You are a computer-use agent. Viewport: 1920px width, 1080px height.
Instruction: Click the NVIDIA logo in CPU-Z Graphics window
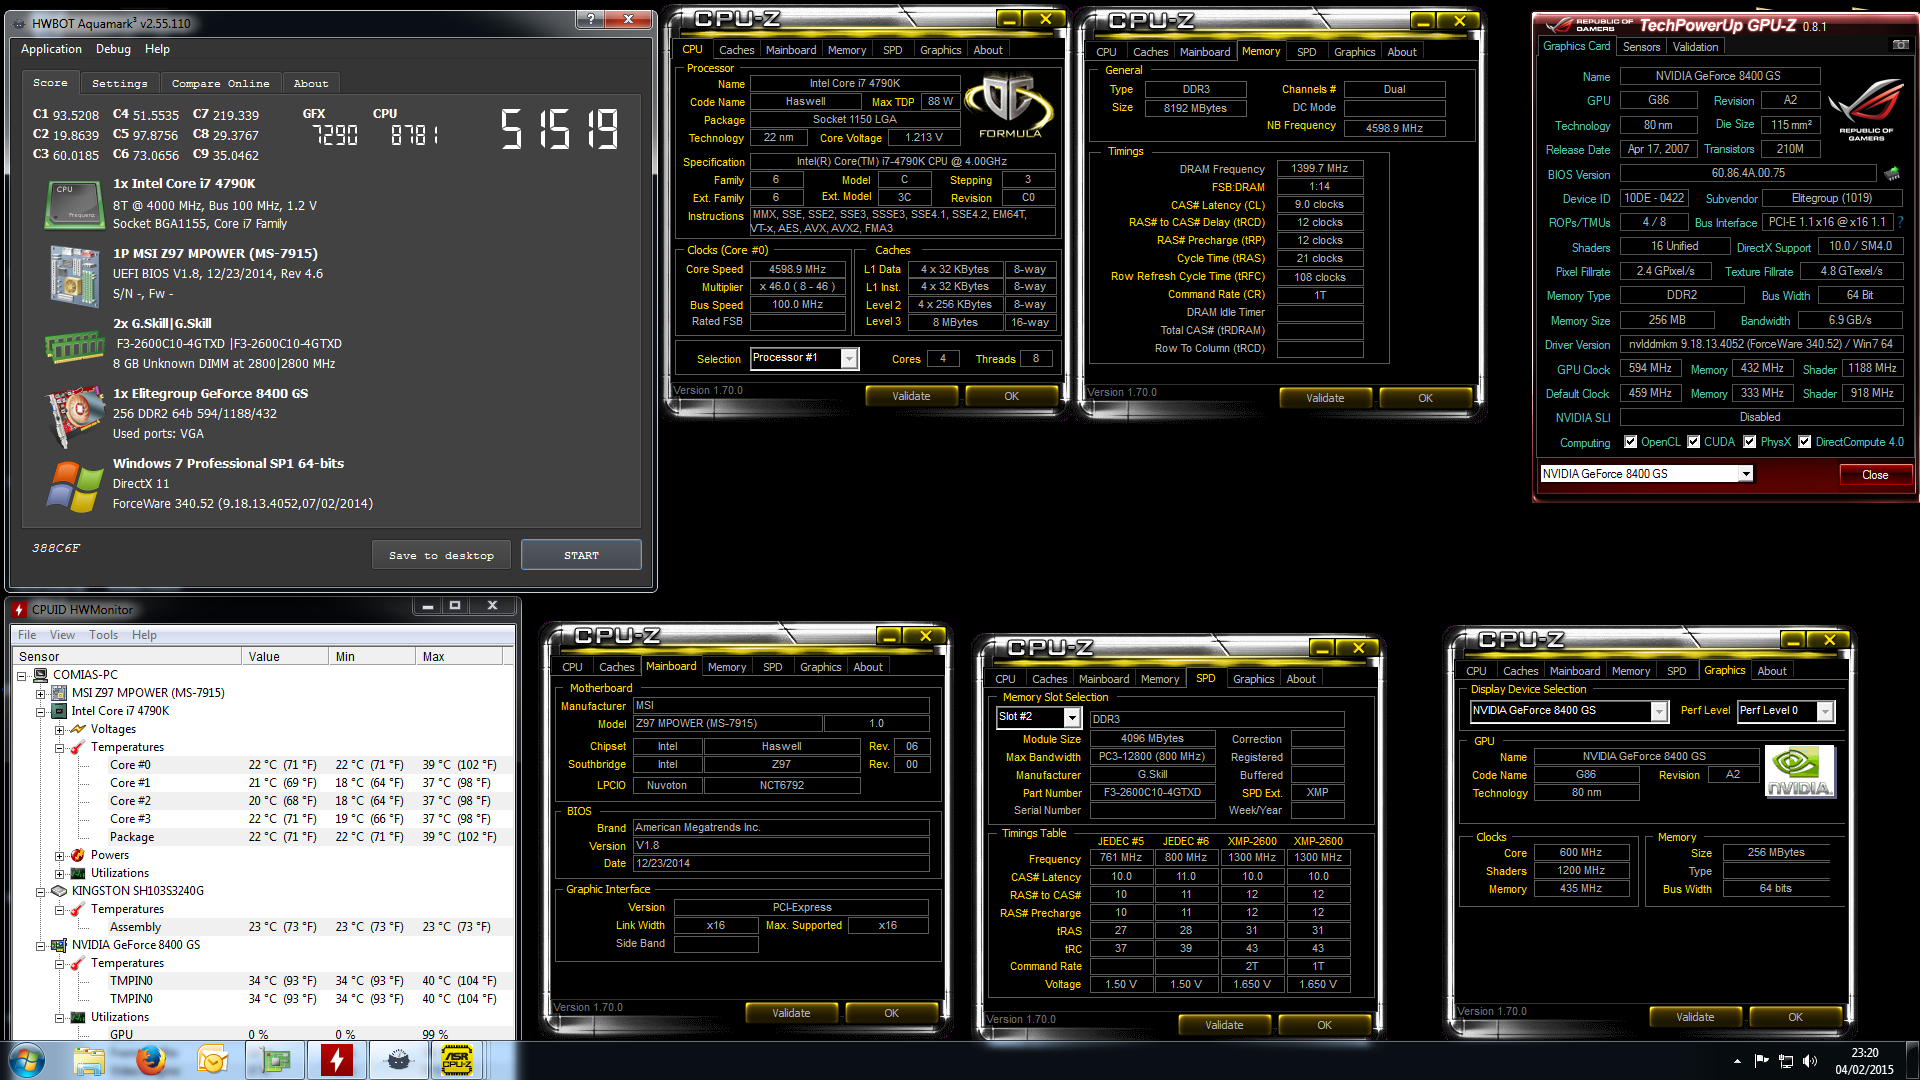(x=1799, y=772)
